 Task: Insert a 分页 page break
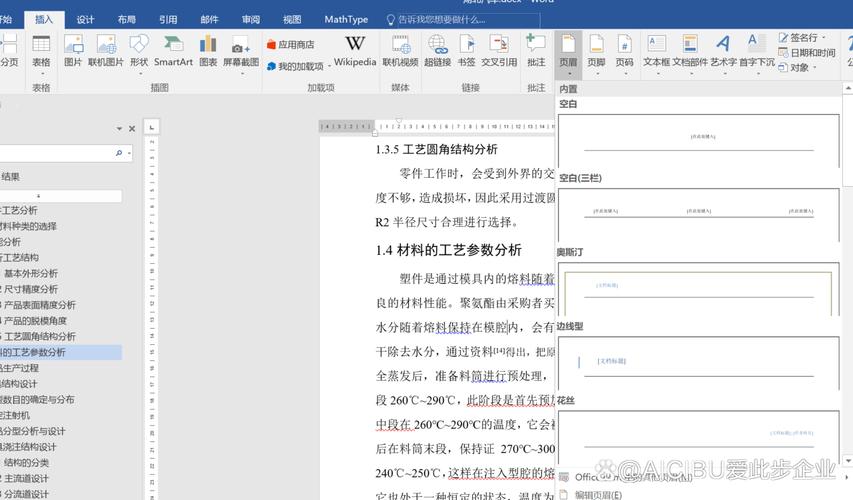click(x=9, y=51)
